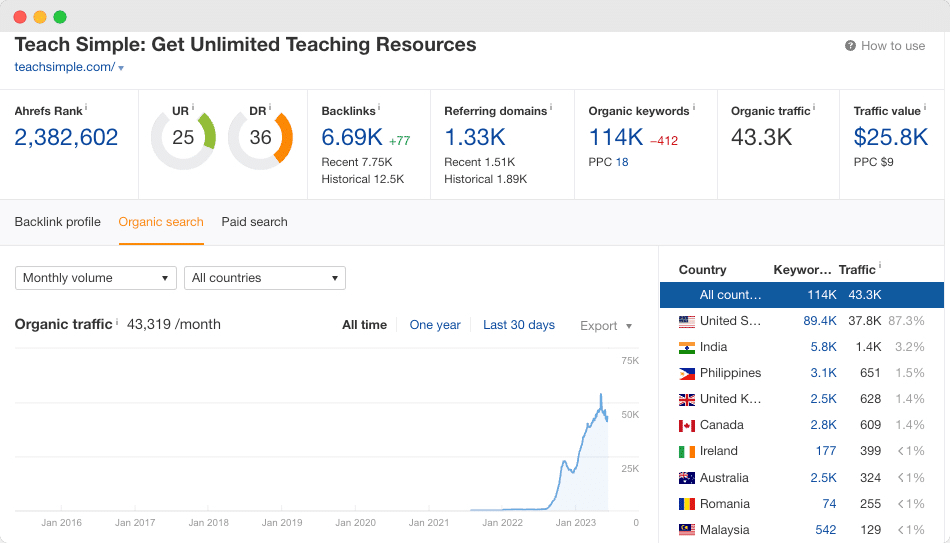950x543 pixels.
Task: Open the All countries dropdown
Action: (265, 278)
